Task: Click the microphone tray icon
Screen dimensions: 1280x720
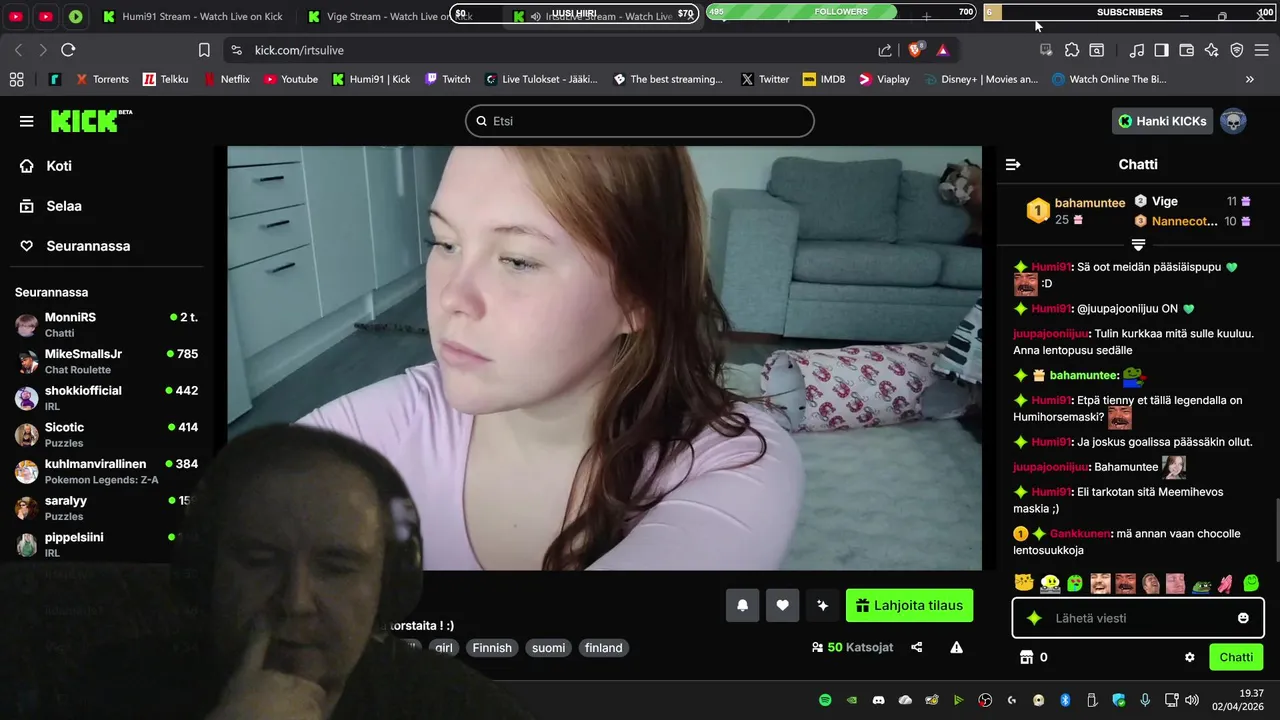Action: [1145, 700]
